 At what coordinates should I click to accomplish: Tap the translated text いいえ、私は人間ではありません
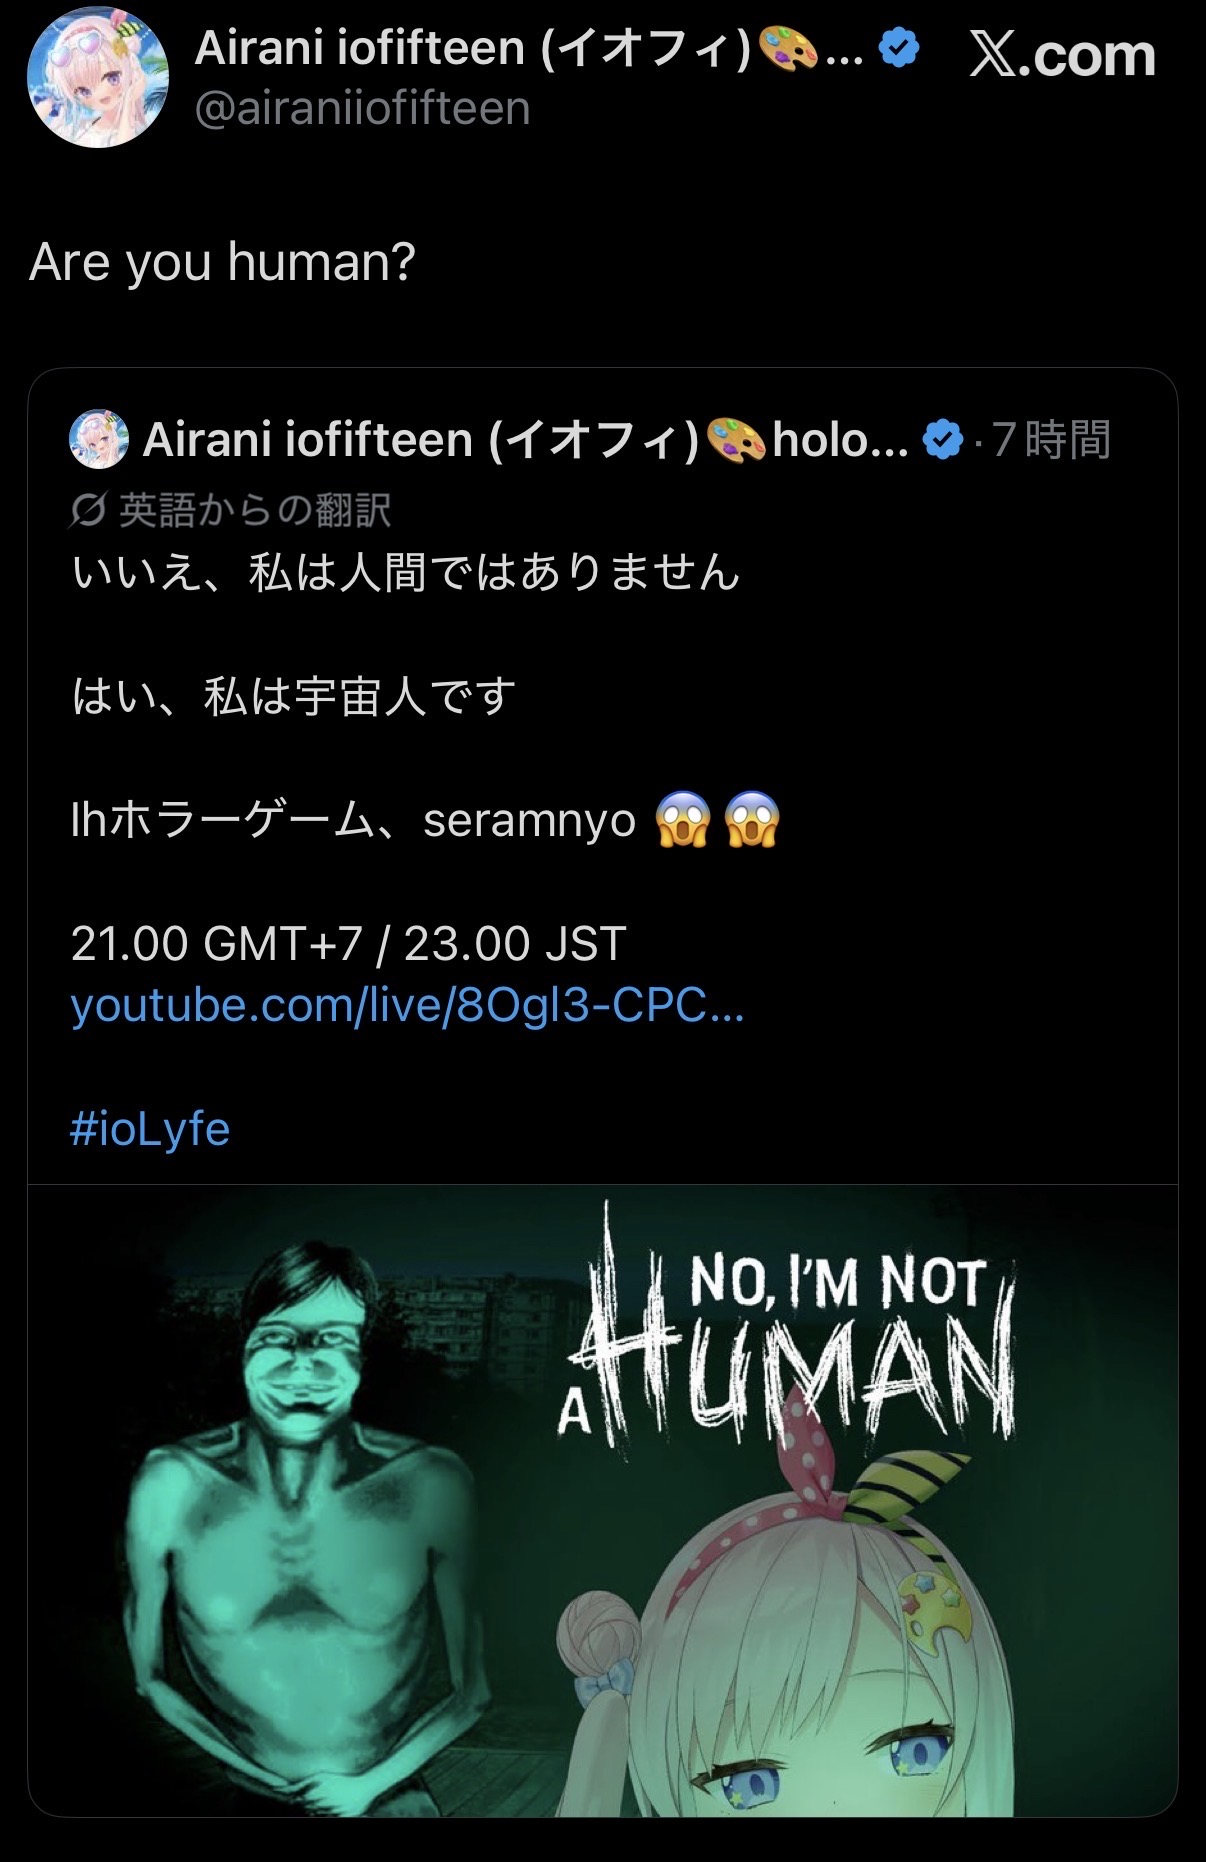point(406,573)
